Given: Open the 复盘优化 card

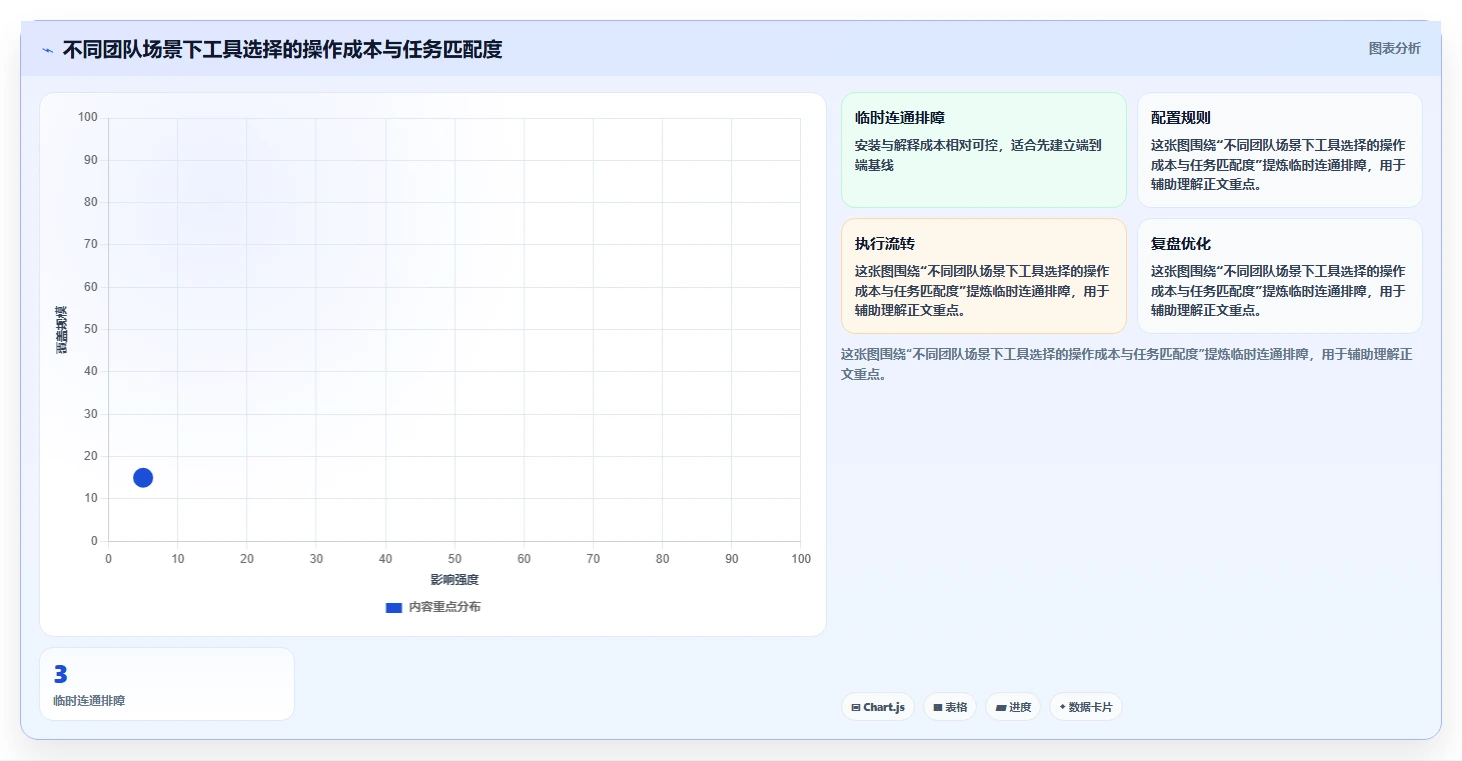Looking at the screenshot, I should [1279, 276].
